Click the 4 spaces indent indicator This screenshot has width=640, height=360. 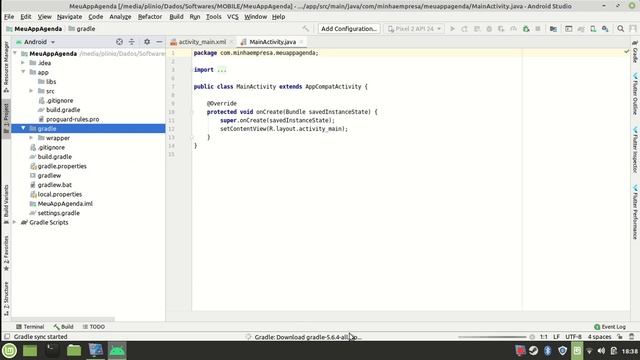(599, 337)
